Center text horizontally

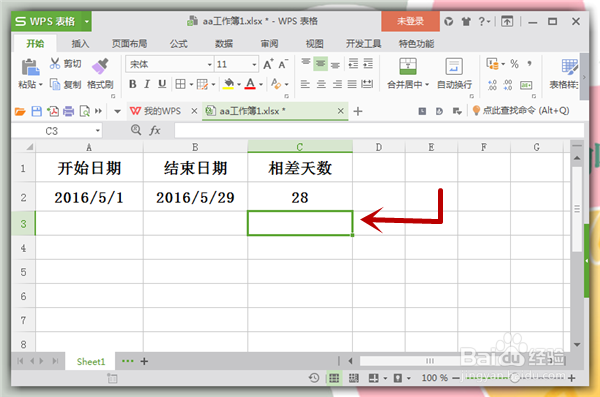pos(321,84)
